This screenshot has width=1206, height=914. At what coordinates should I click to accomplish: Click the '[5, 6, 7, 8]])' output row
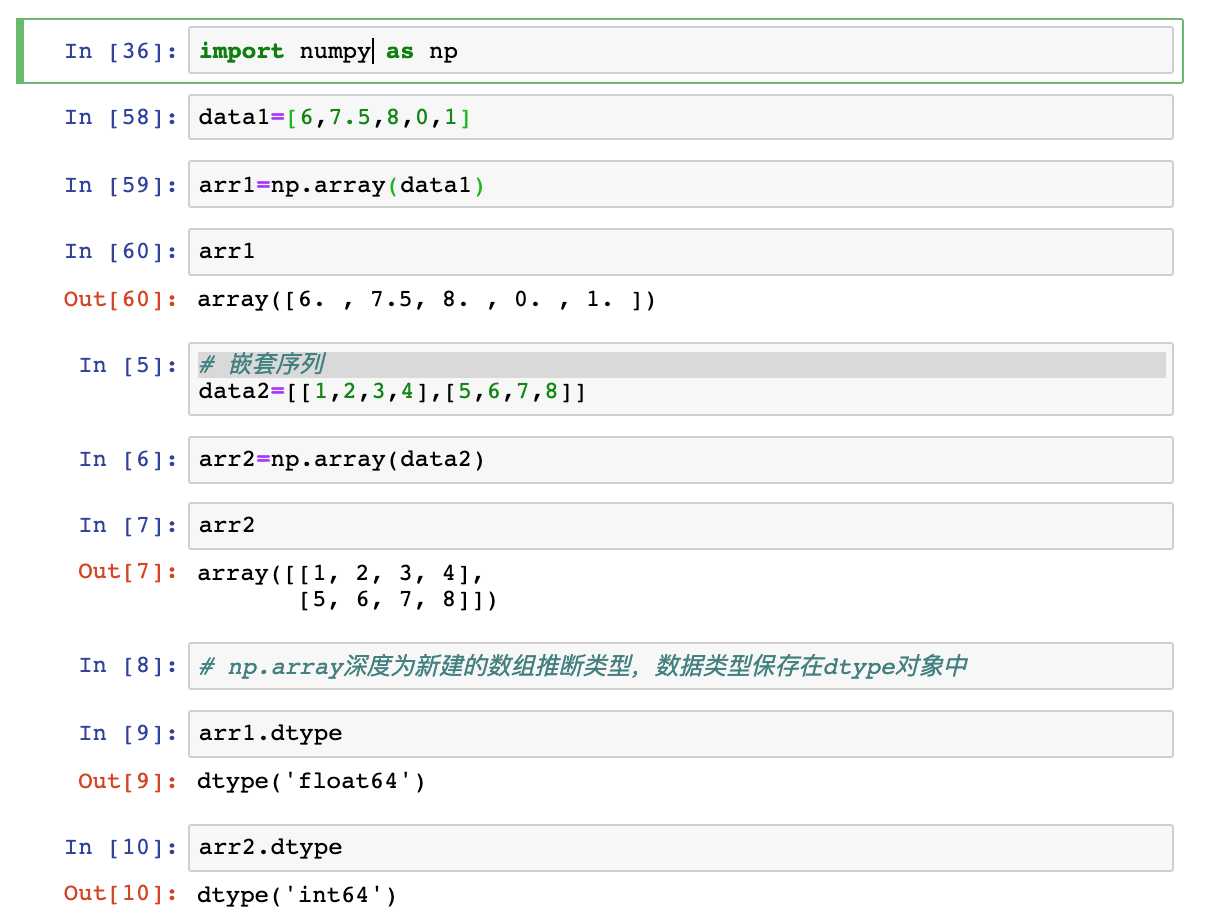(x=398, y=600)
